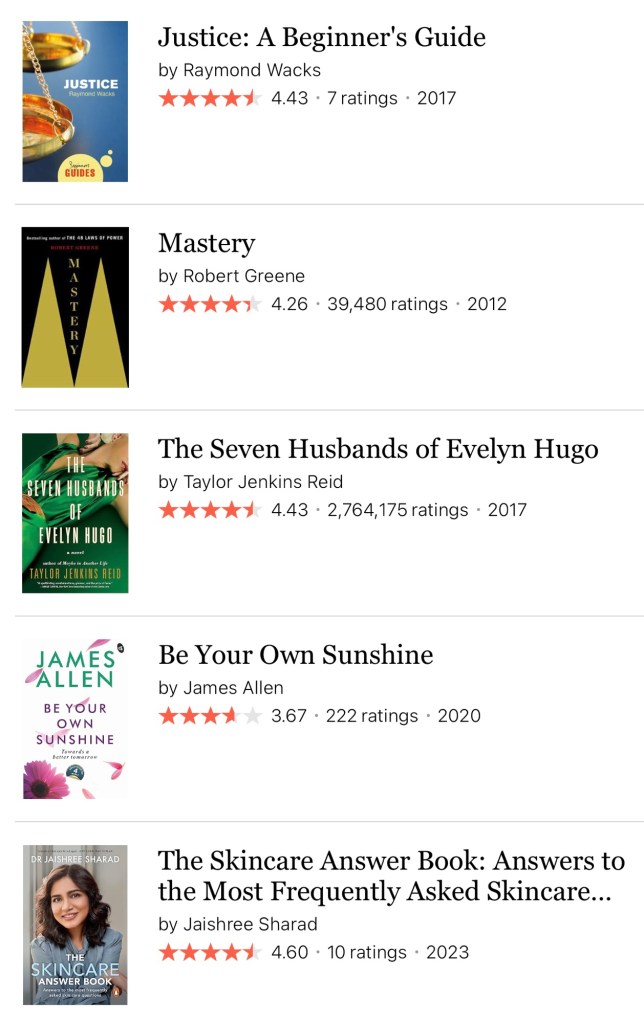Tap the star rating for Justice book
644x1023 pixels.
pos(209,98)
